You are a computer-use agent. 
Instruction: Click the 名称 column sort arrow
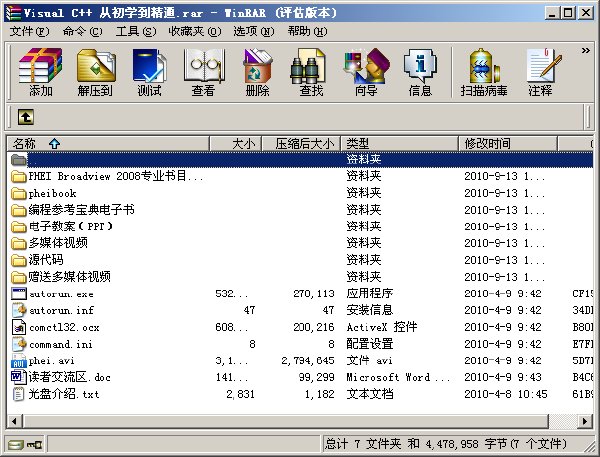pos(54,144)
